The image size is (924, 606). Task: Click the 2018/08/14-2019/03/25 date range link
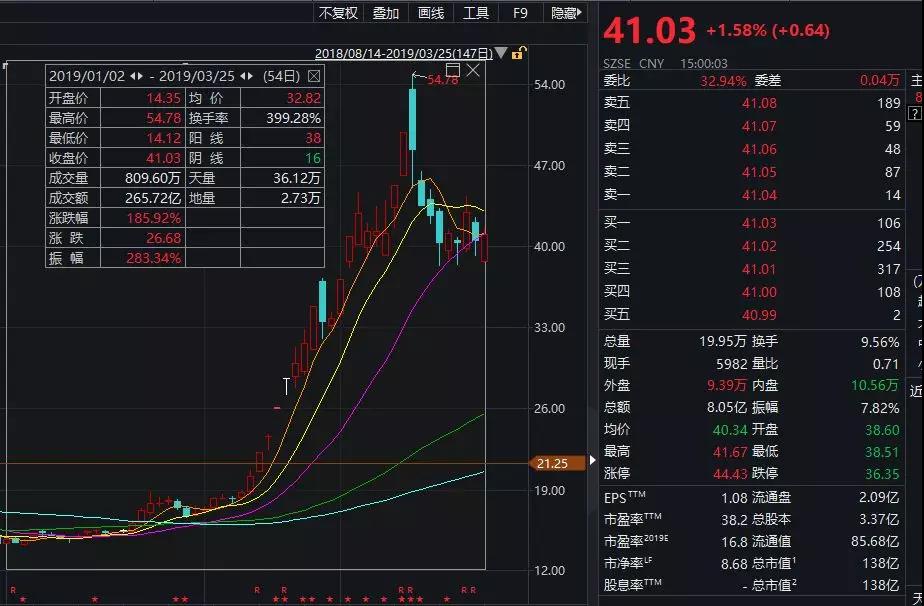click(404, 54)
